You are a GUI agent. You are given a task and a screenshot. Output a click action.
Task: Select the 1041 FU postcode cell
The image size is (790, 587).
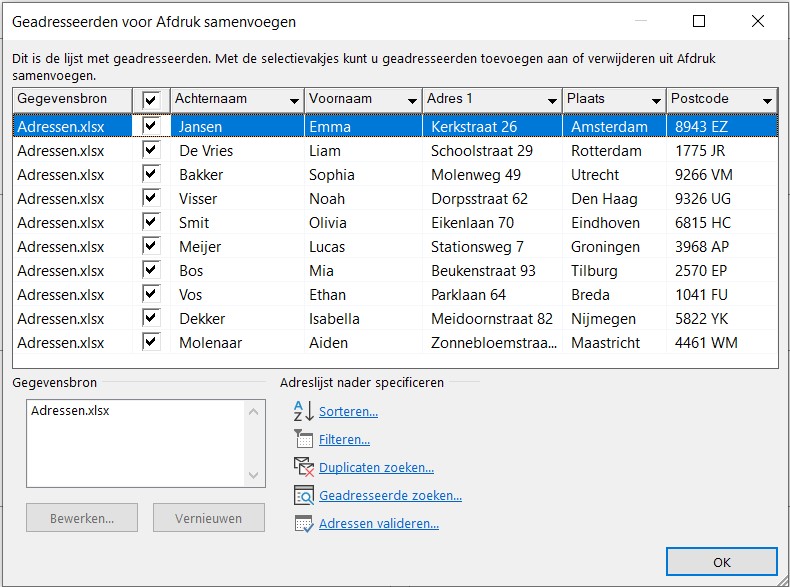(x=722, y=295)
